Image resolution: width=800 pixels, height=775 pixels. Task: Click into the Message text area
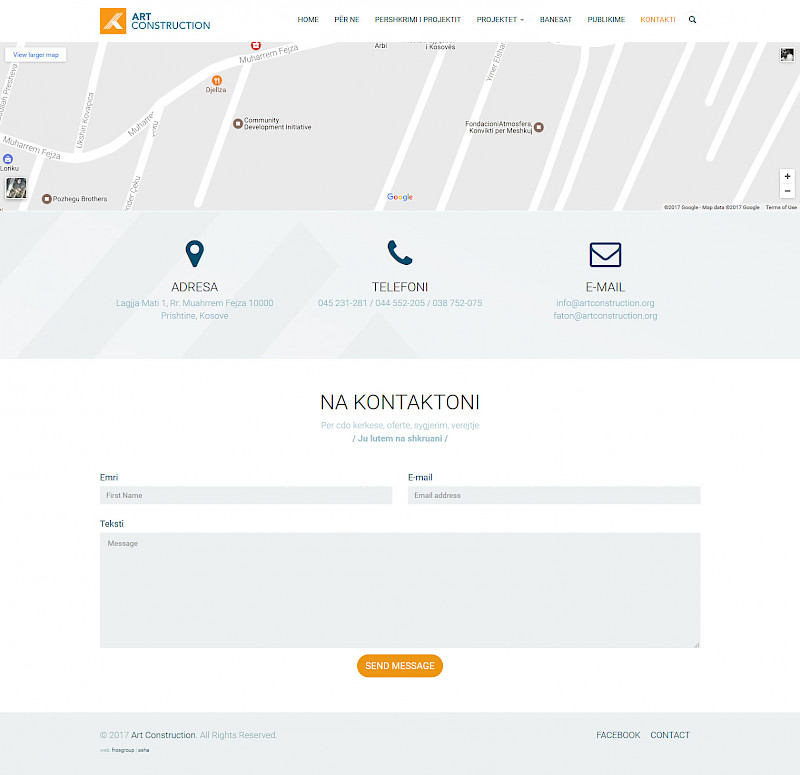pos(400,590)
